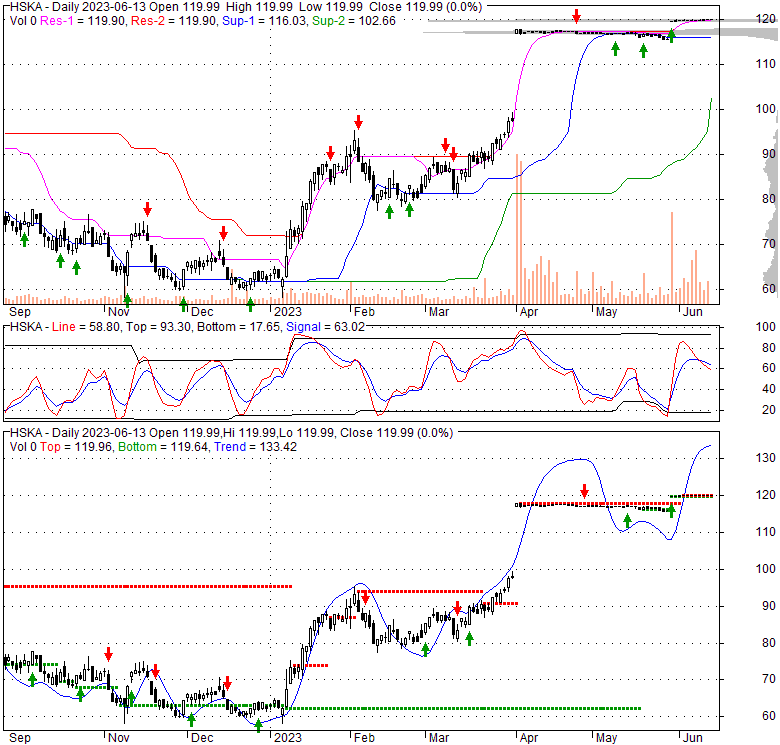Click the tall volume bar in late May

click(x=672, y=258)
